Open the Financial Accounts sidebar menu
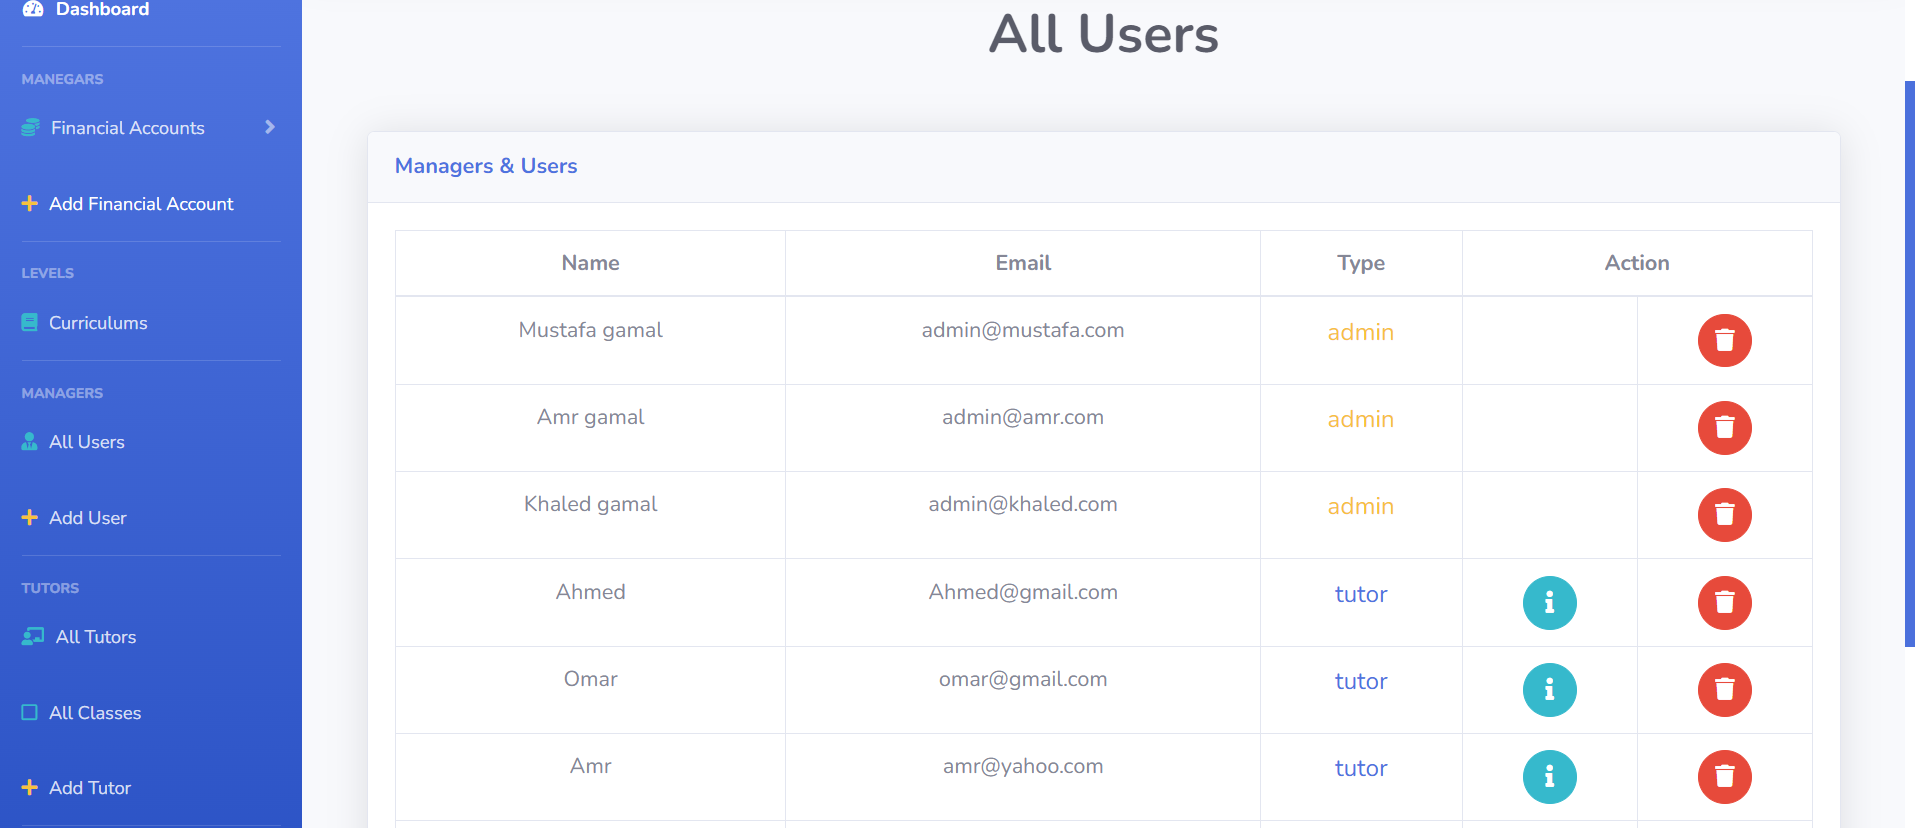This screenshot has height=828, width=1915. (x=150, y=127)
